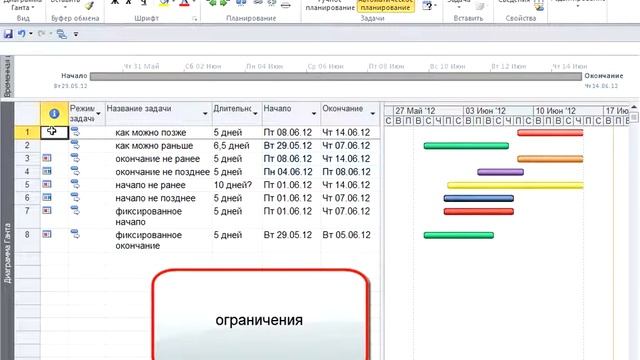
Task: Select the empty indicator cell in row 1
Action: [54, 132]
